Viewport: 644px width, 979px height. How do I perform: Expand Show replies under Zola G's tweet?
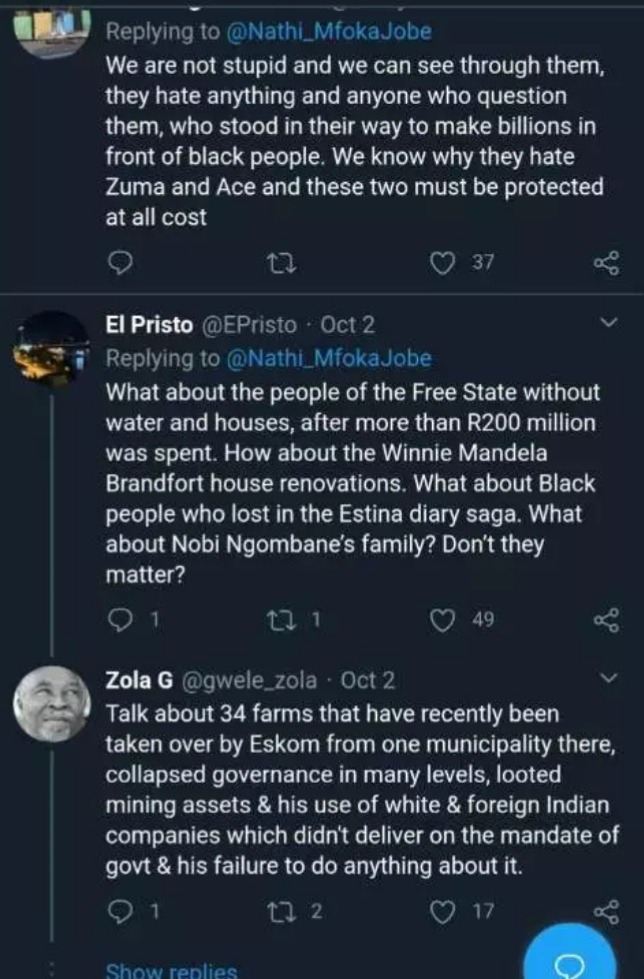172,970
